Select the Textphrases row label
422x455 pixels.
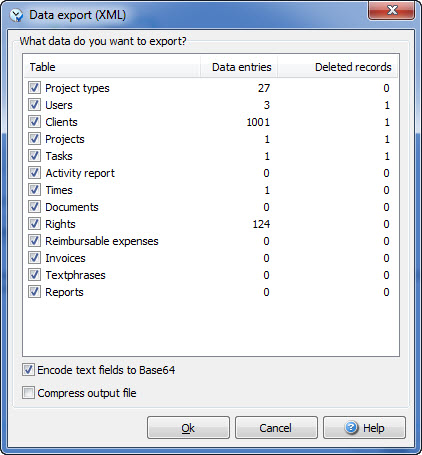click(75, 275)
